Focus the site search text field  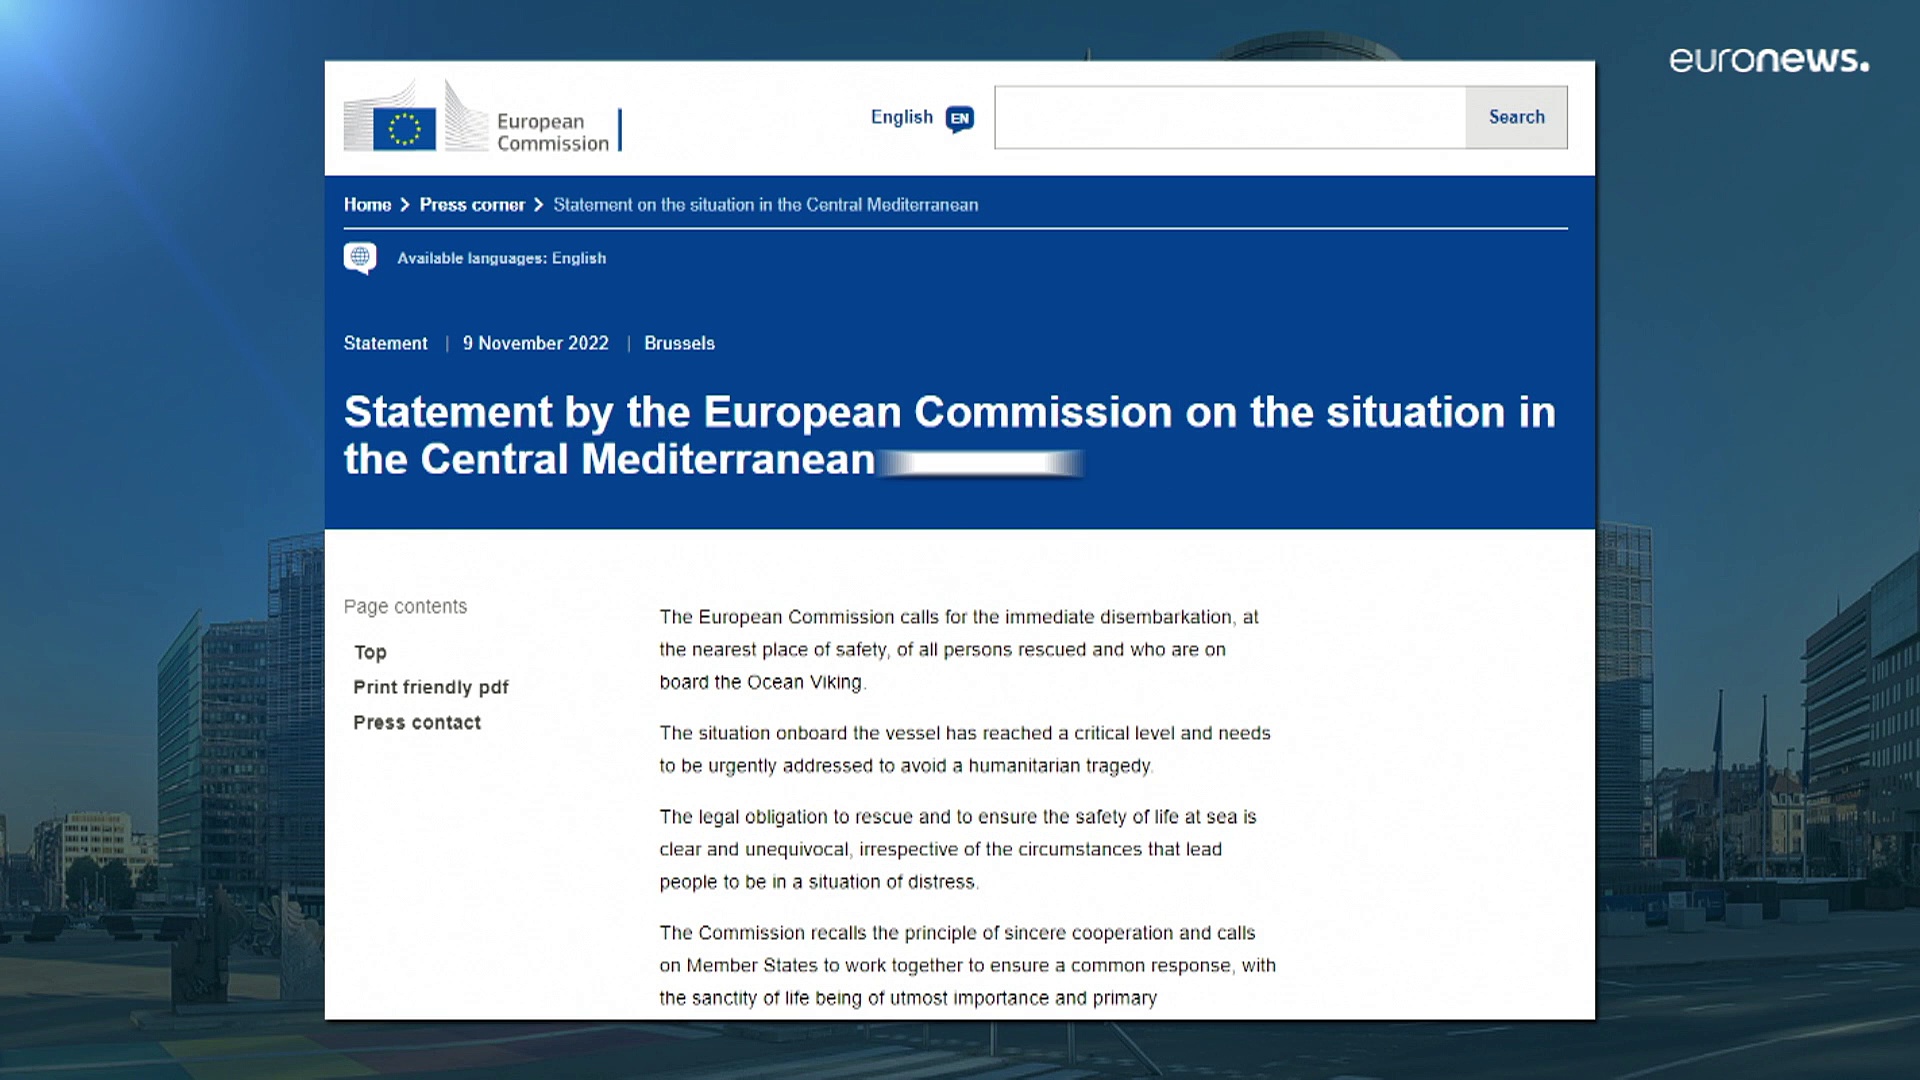click(x=1230, y=118)
